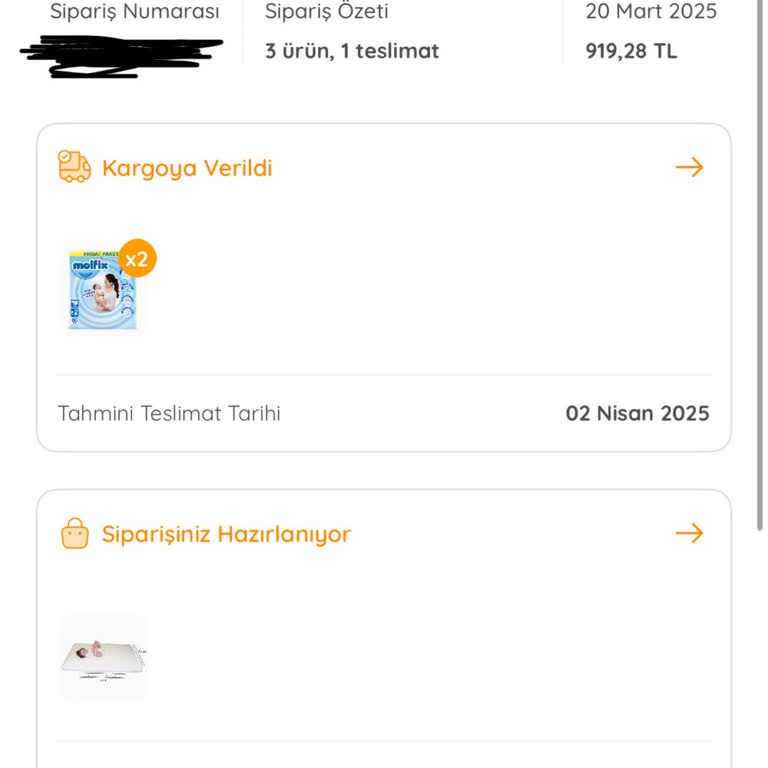The width and height of the screenshot is (768, 768).
Task: Click the x2 quantity badge
Action: (138, 260)
